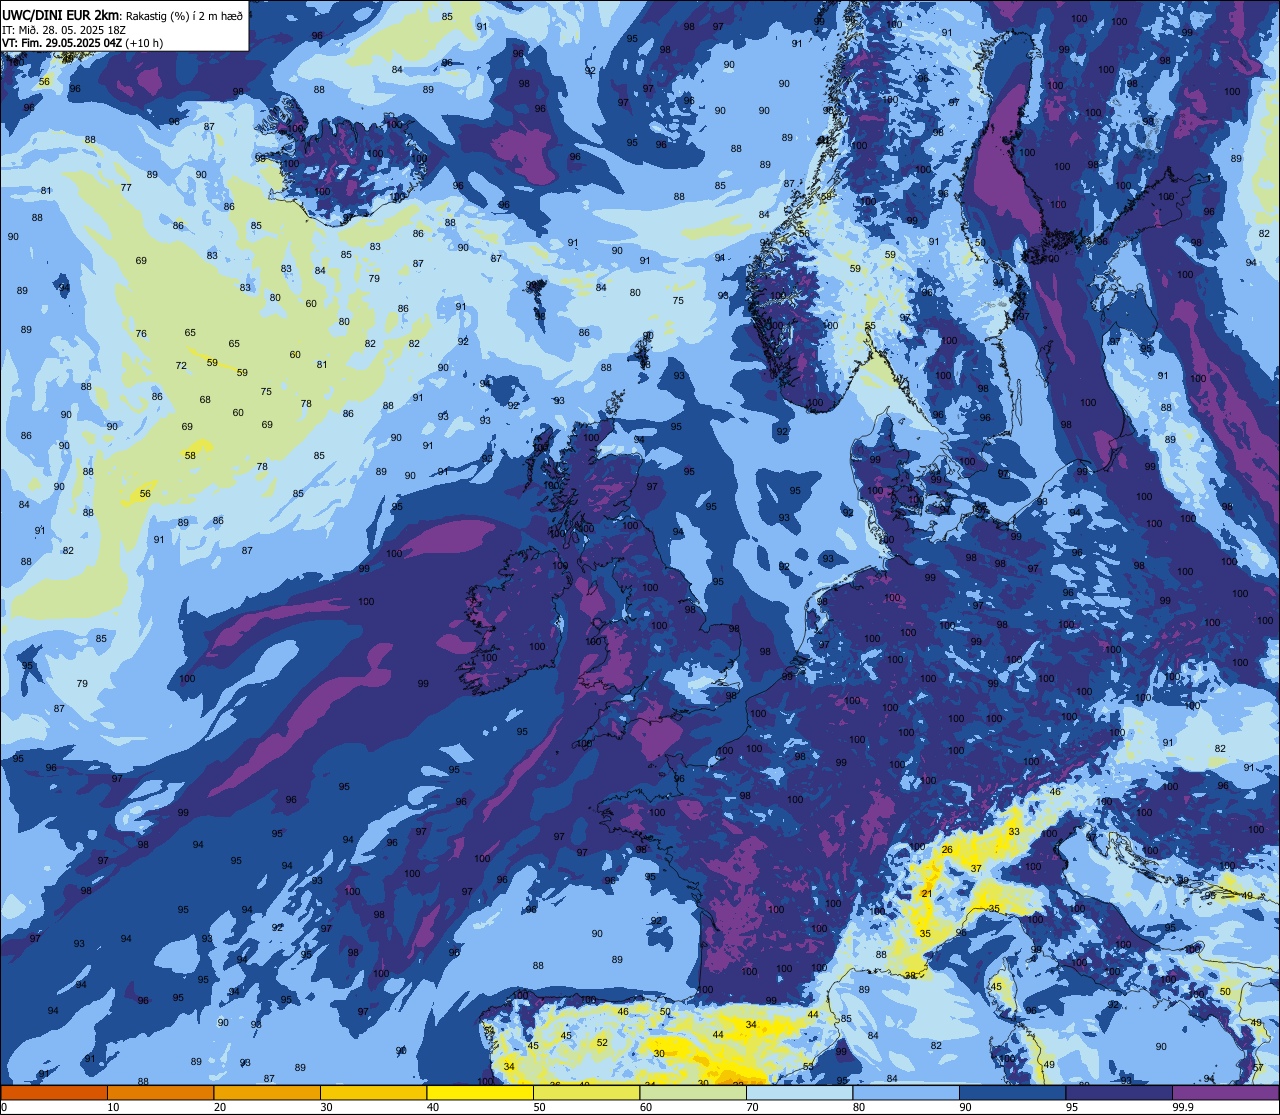
Task: Click the '26' humidity value in the yellow Alps area
Action: (947, 850)
